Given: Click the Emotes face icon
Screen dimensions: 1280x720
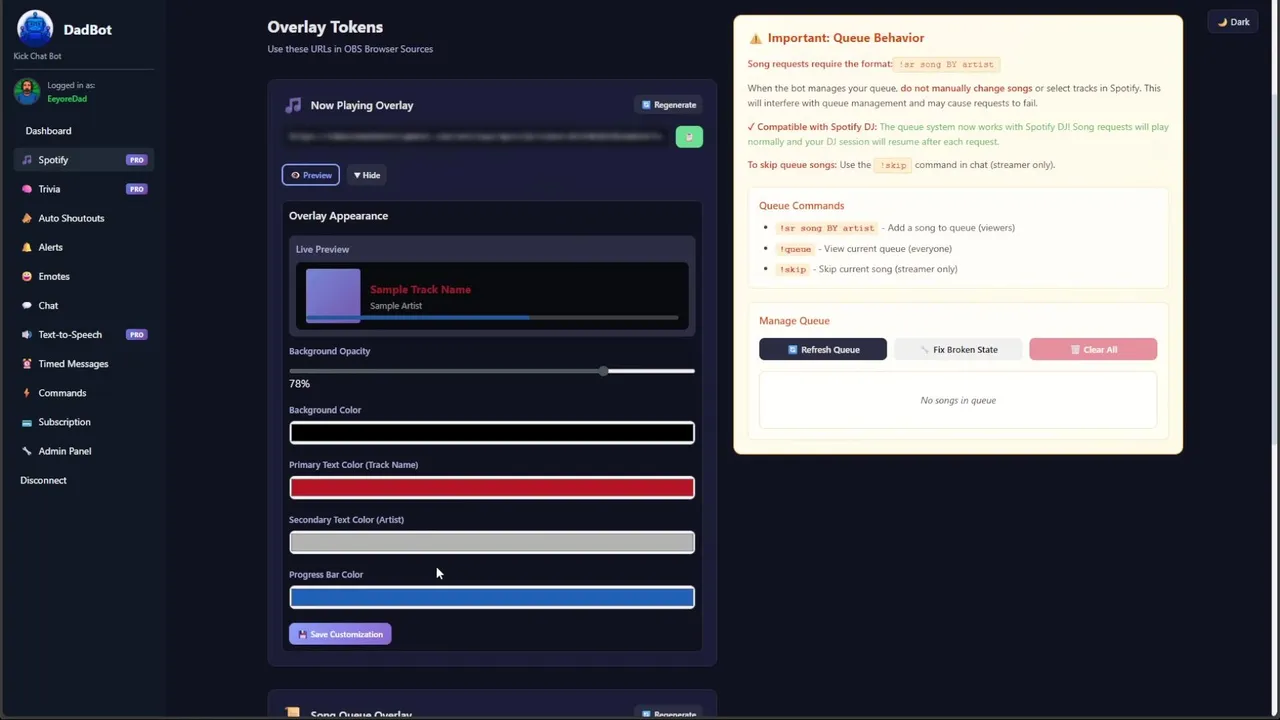Looking at the screenshot, I should (27, 276).
